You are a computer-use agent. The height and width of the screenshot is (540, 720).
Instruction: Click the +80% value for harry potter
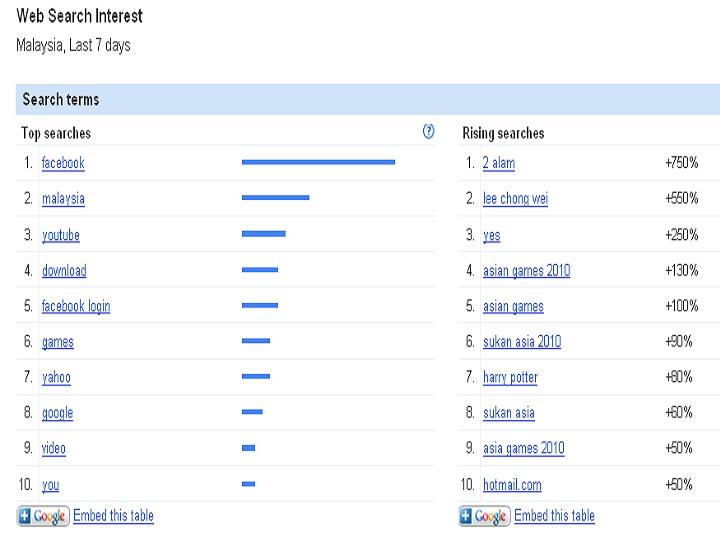pos(679,377)
